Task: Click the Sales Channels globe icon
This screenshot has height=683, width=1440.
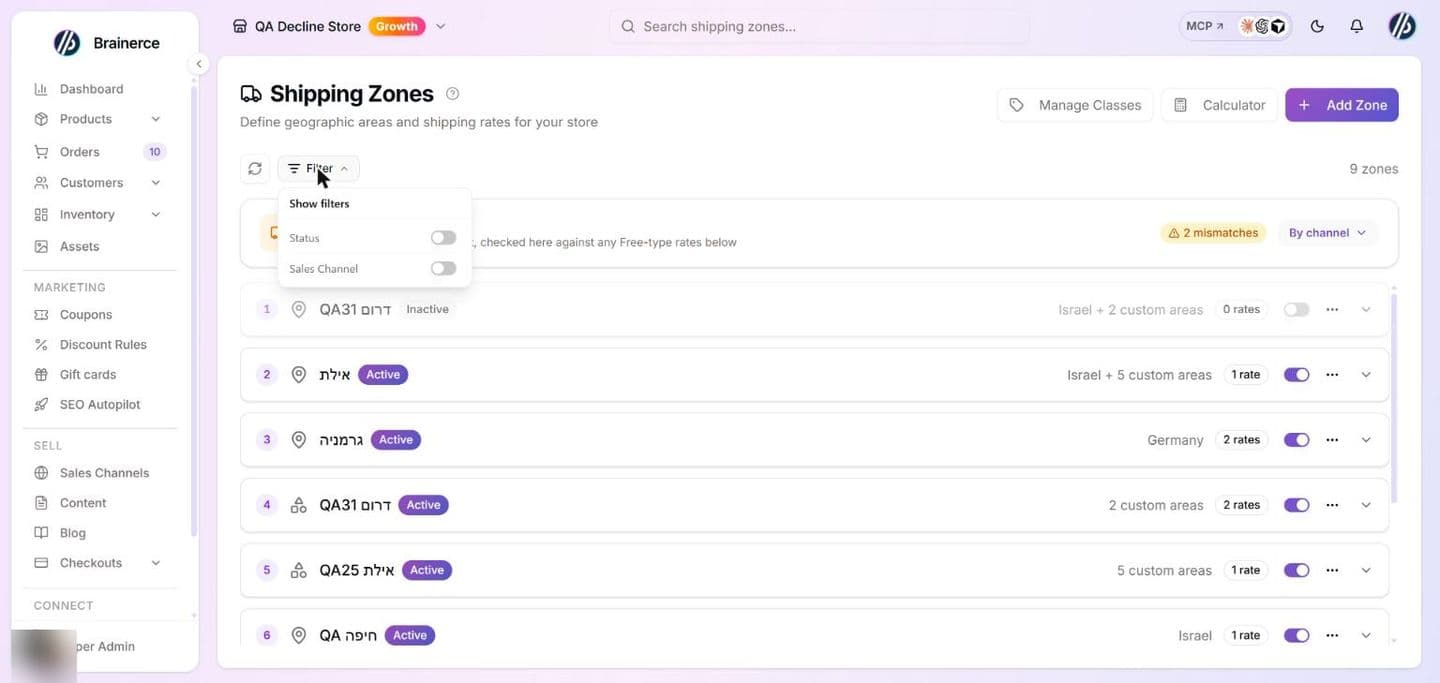Action: click(x=41, y=473)
